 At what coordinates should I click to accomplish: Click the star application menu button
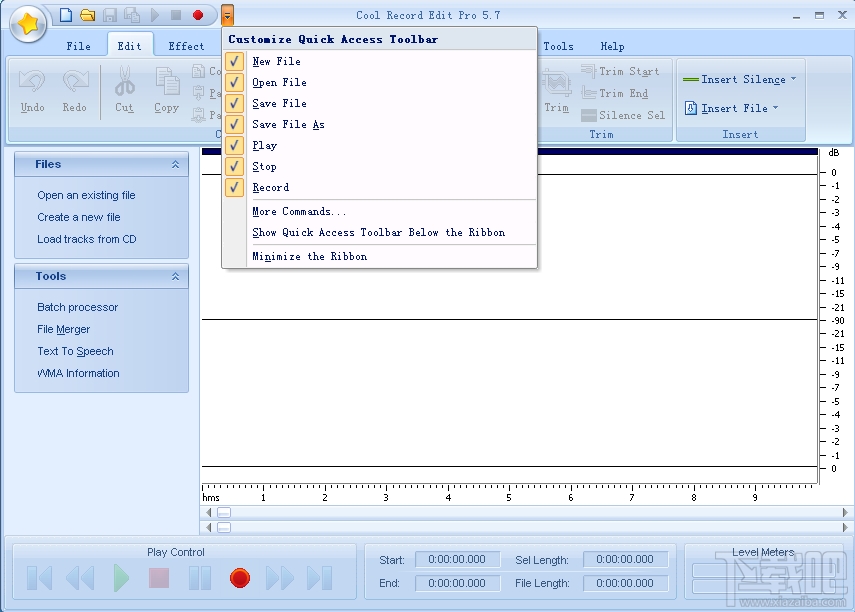(x=28, y=23)
